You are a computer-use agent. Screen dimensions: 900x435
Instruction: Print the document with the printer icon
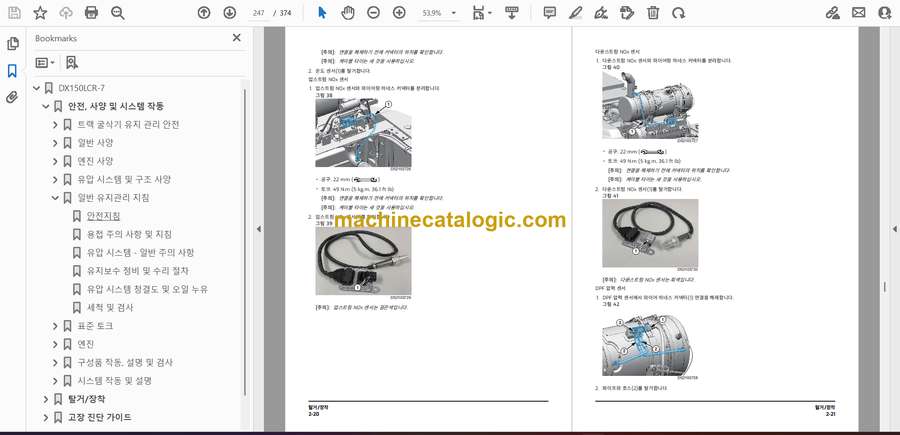[91, 13]
